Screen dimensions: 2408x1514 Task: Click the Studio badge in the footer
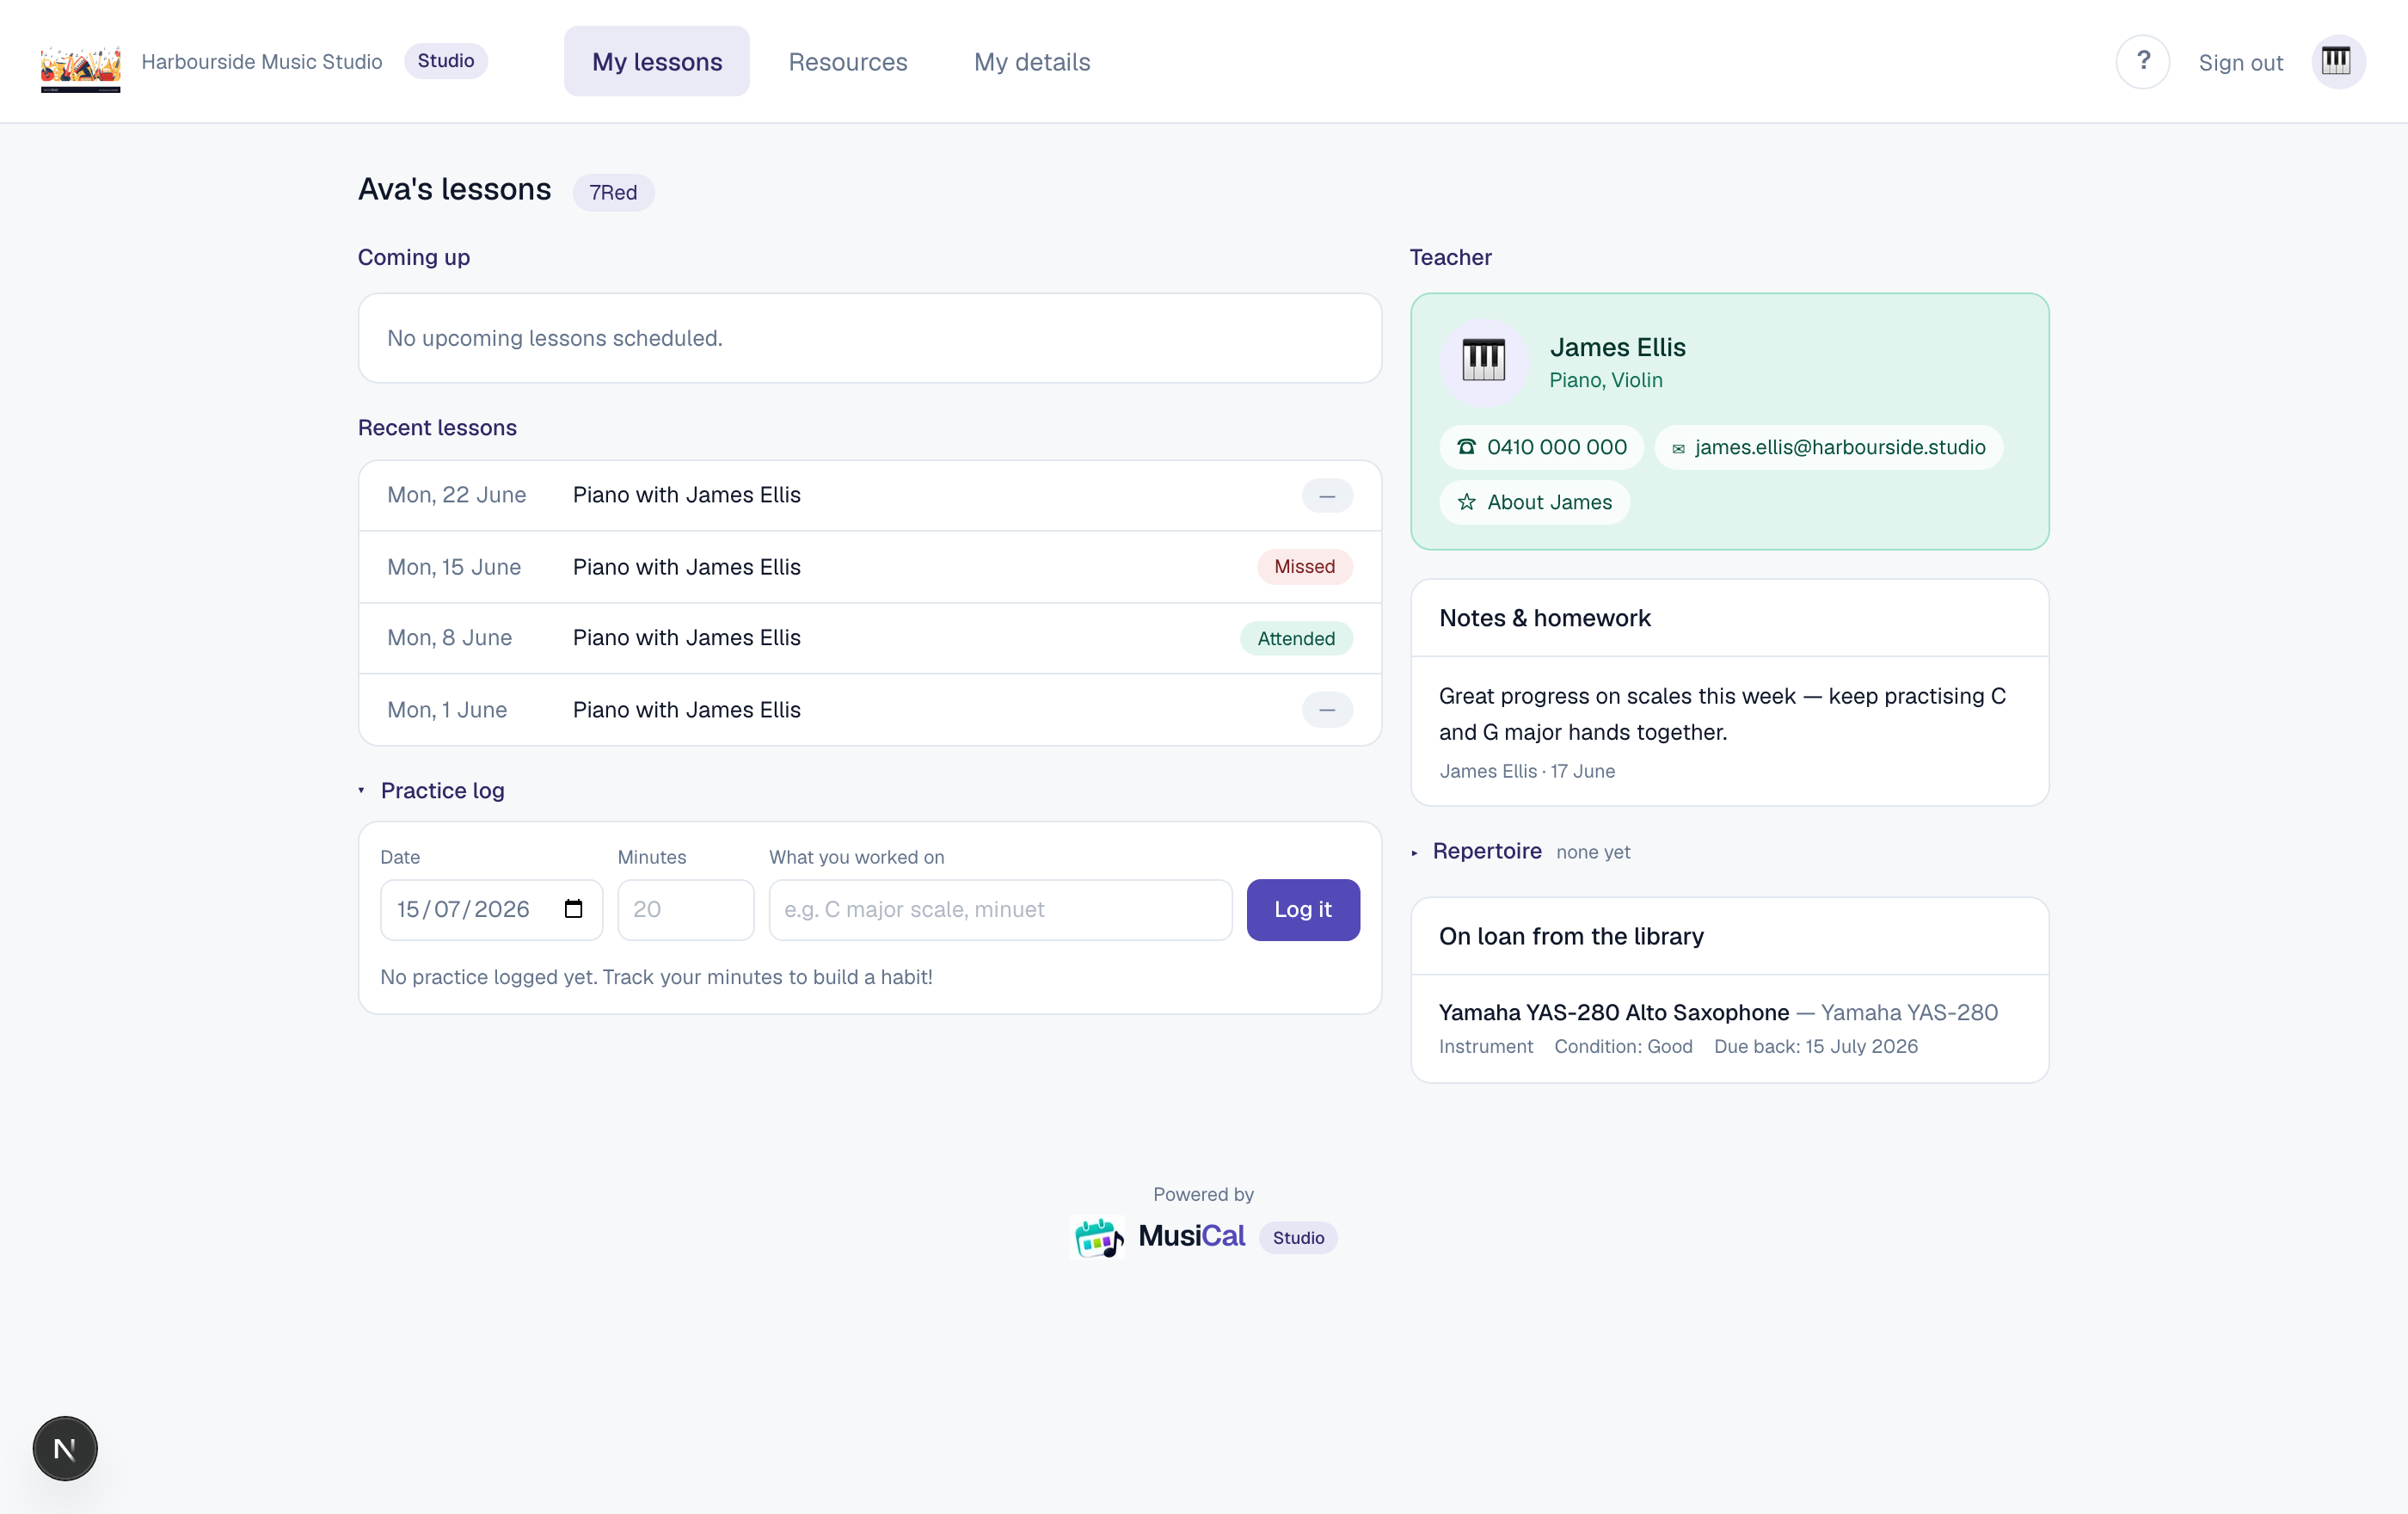click(x=1298, y=1237)
